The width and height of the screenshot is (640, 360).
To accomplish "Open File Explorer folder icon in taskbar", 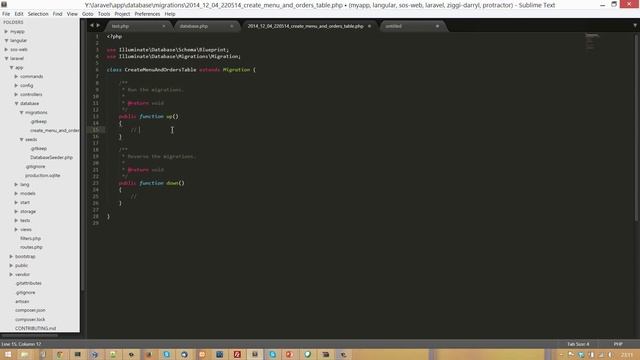I will point(25,354).
